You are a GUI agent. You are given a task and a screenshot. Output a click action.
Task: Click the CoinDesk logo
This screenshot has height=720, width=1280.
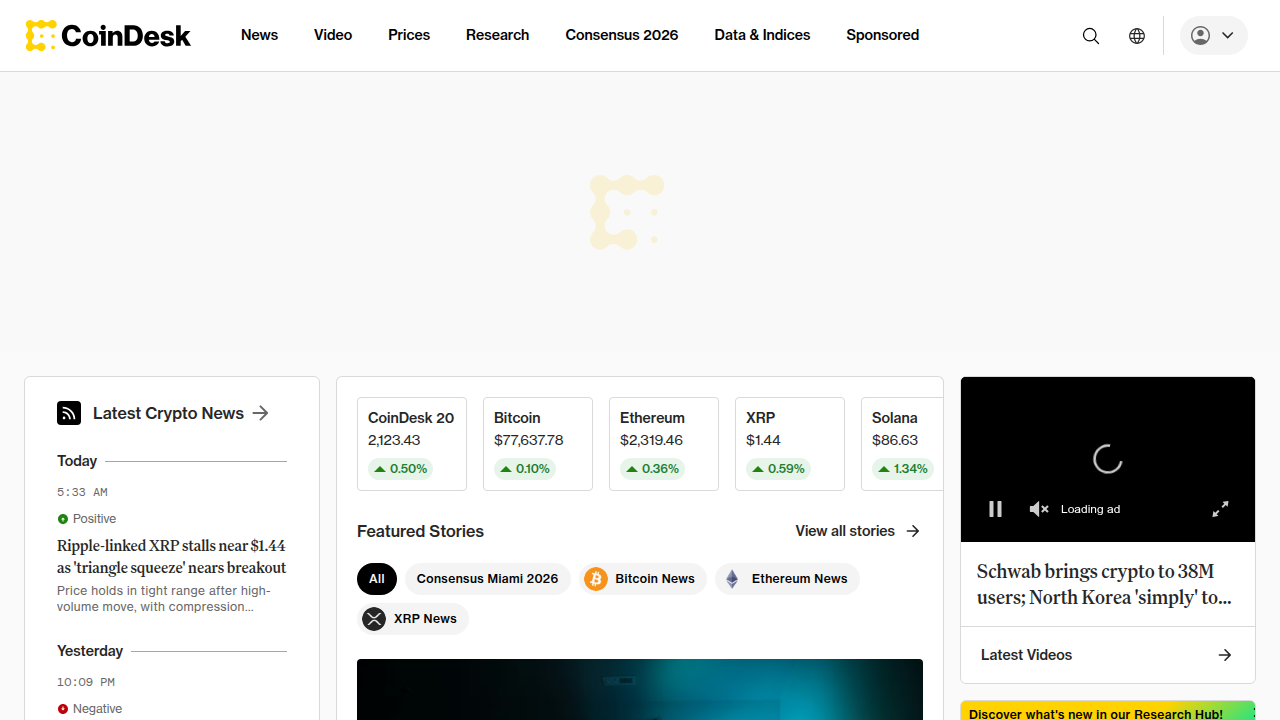click(x=107, y=35)
